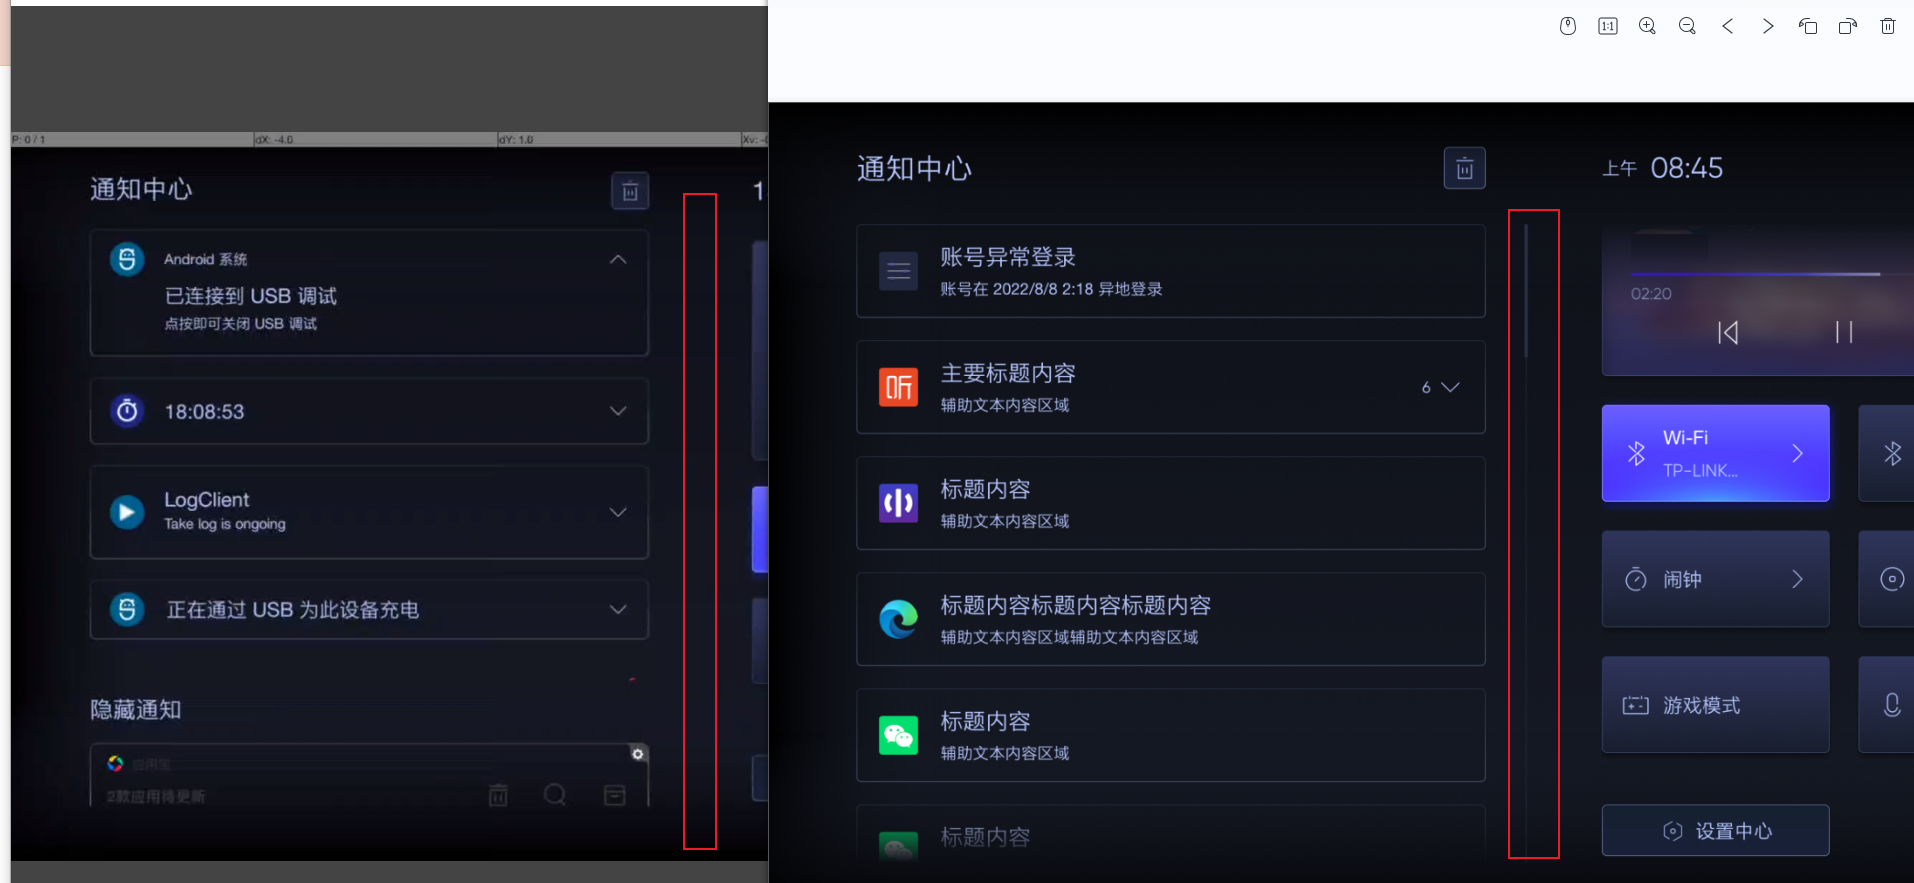The image size is (1914, 883).
Task: Collapse the Android 系统 USB notification
Action: (x=618, y=259)
